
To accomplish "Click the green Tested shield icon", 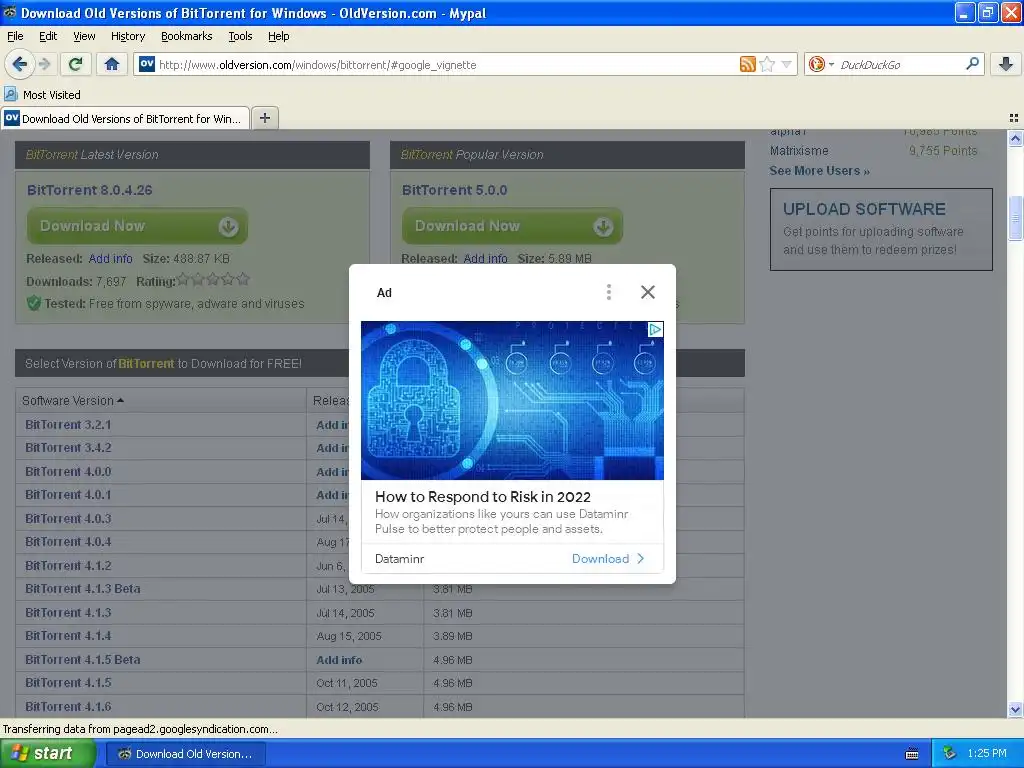I will (34, 303).
